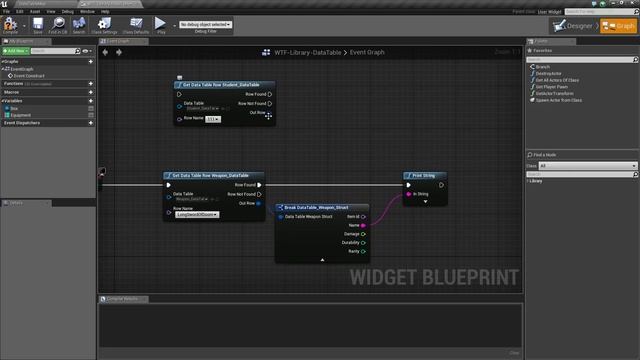Collapse the Break DataTable_Weapon_Struct node arrow
The image size is (640, 360).
point(322,260)
